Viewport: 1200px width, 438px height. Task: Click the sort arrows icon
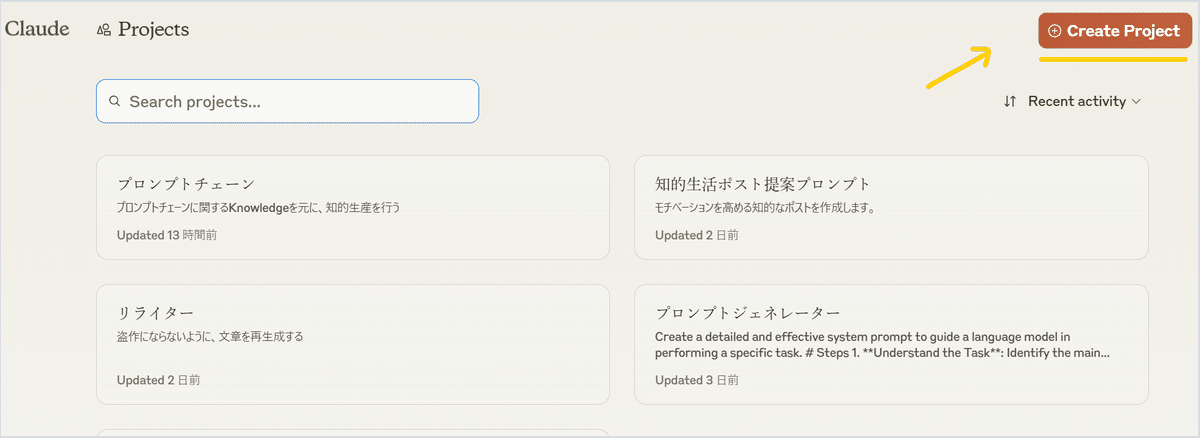(1010, 101)
